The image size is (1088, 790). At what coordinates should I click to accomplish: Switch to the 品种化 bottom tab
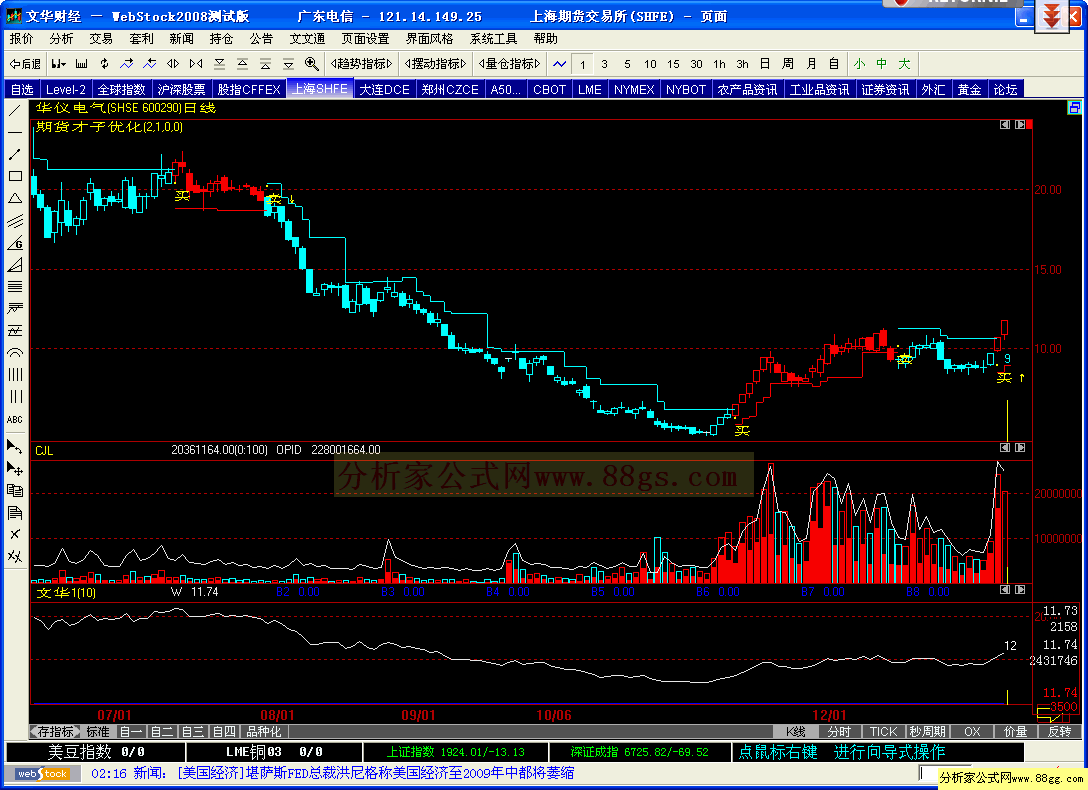[264, 732]
